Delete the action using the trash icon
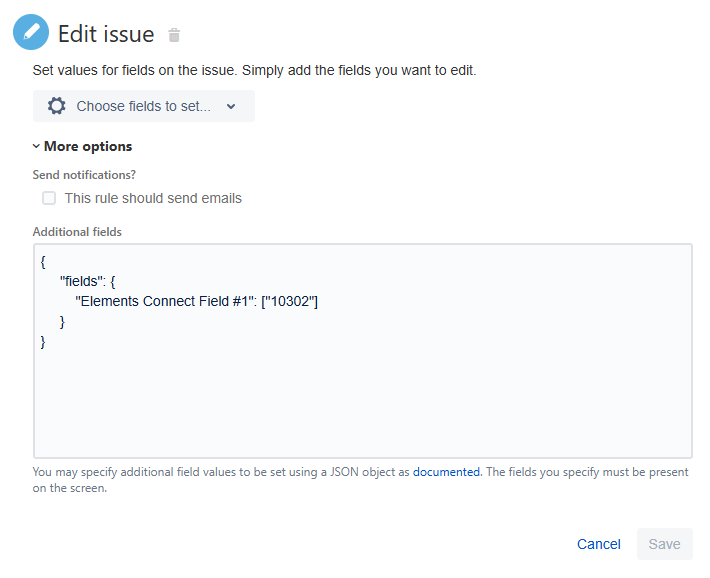The width and height of the screenshot is (710, 578). (174, 35)
